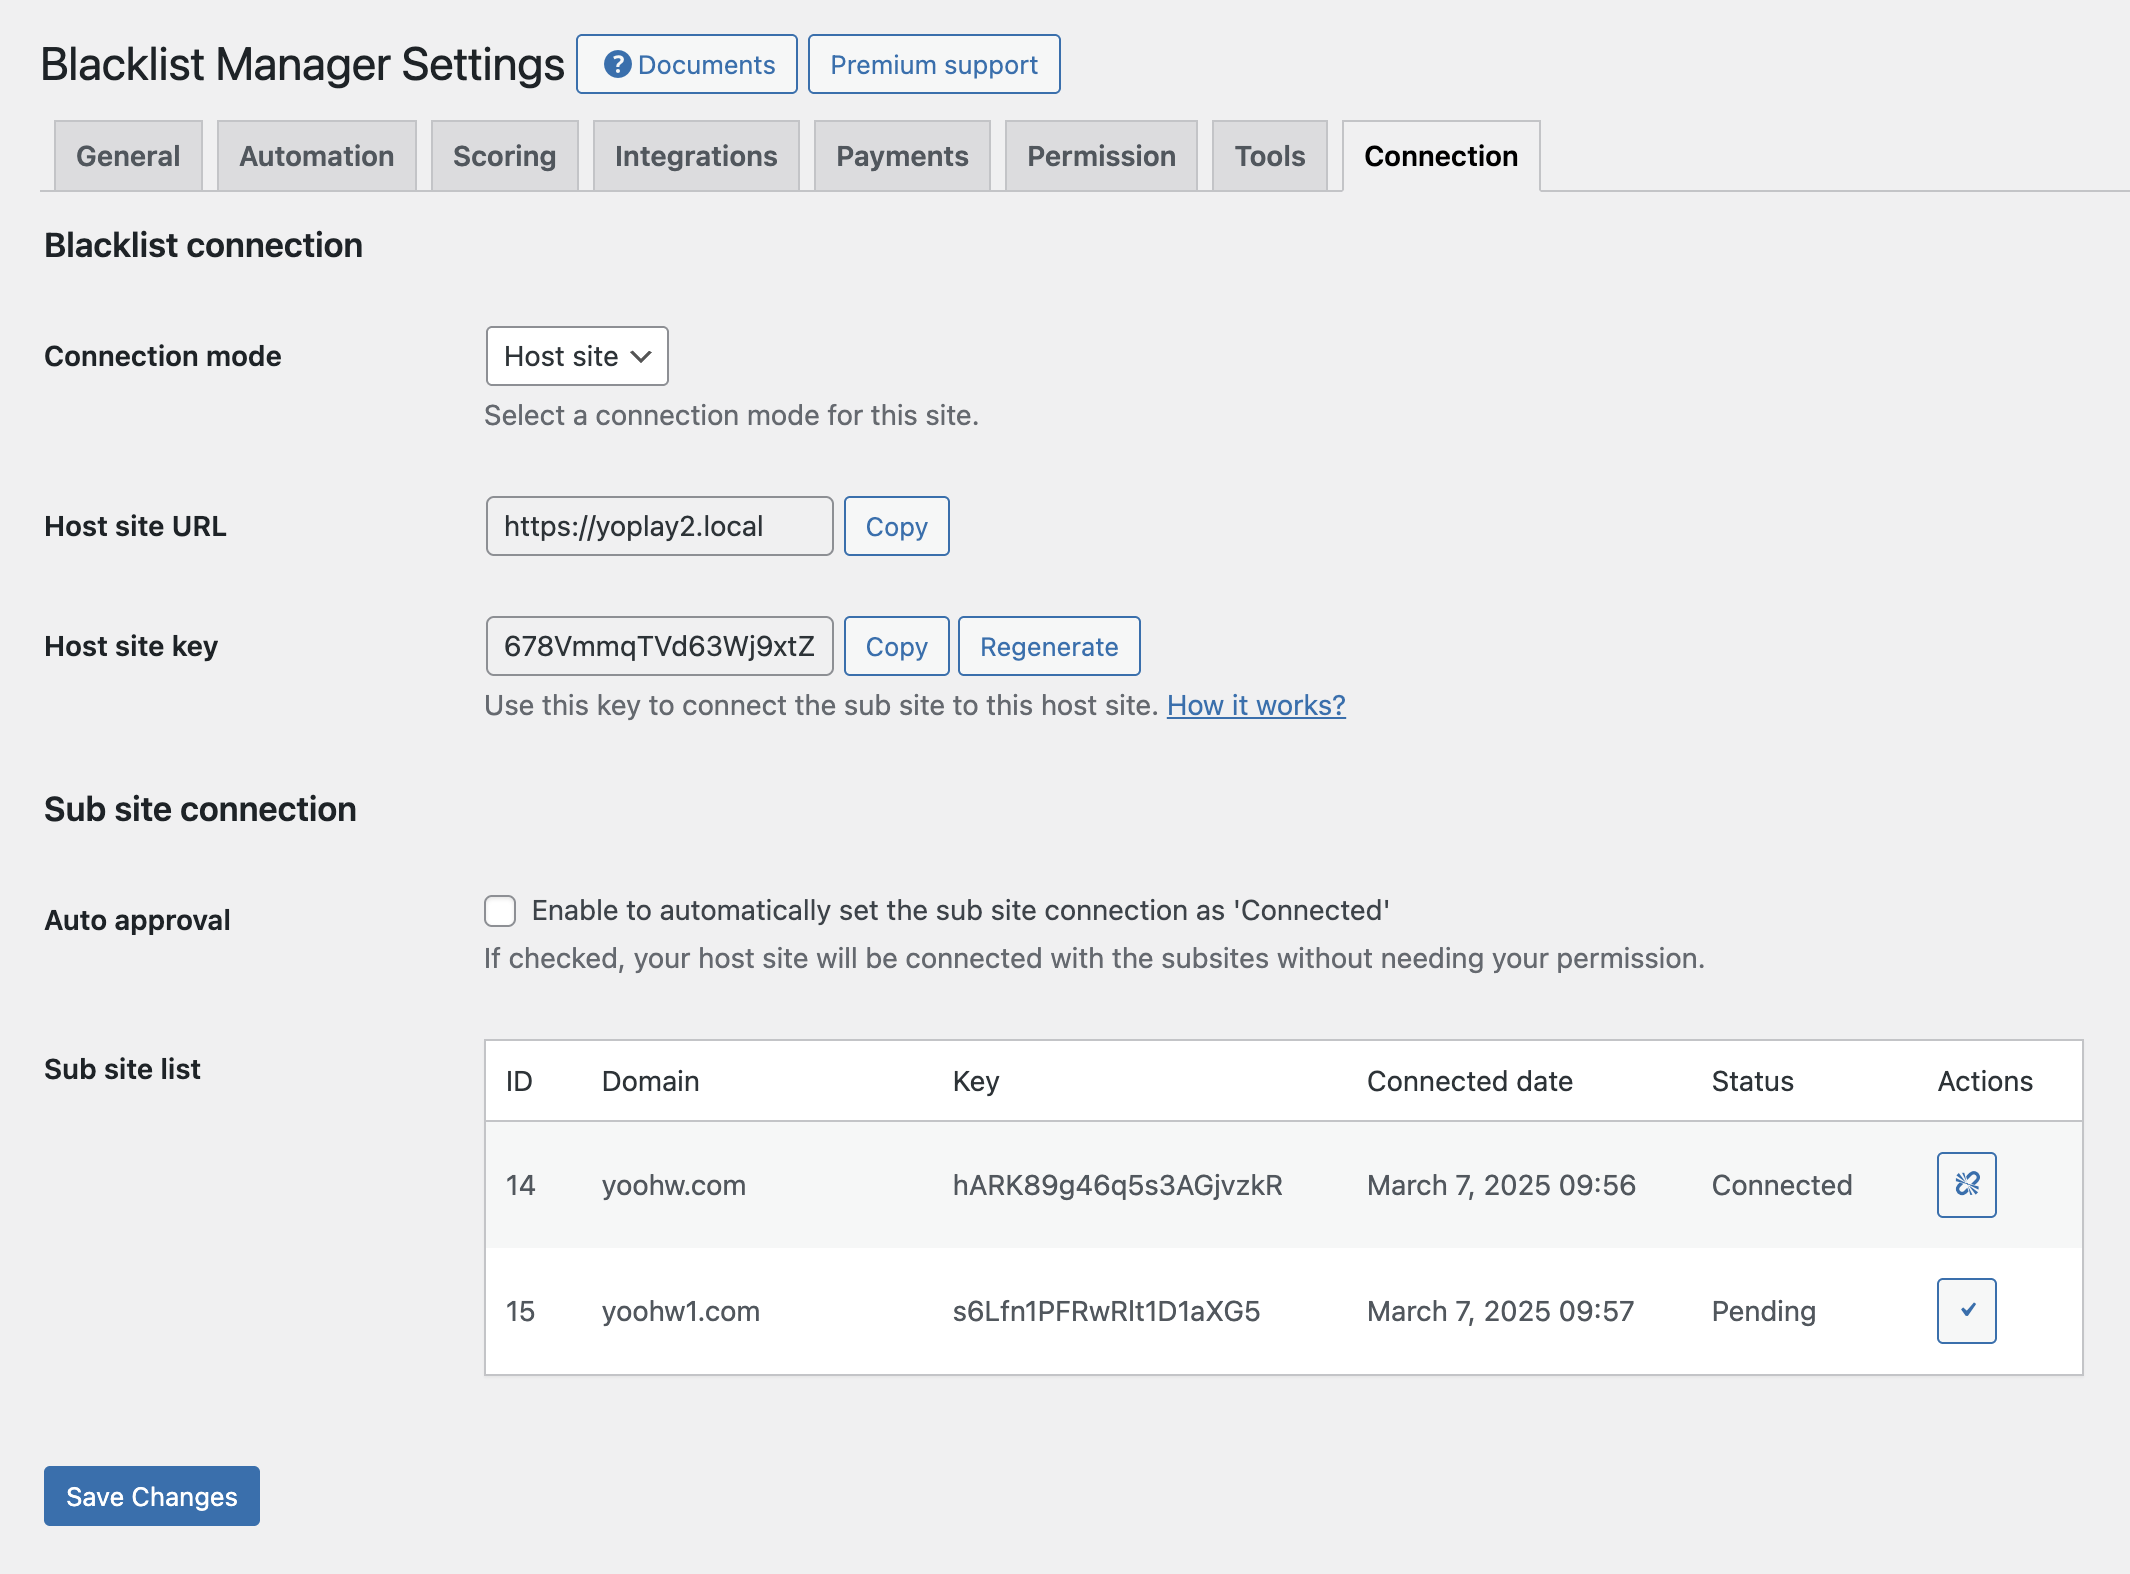Click the Domain column header

[x=651, y=1081]
